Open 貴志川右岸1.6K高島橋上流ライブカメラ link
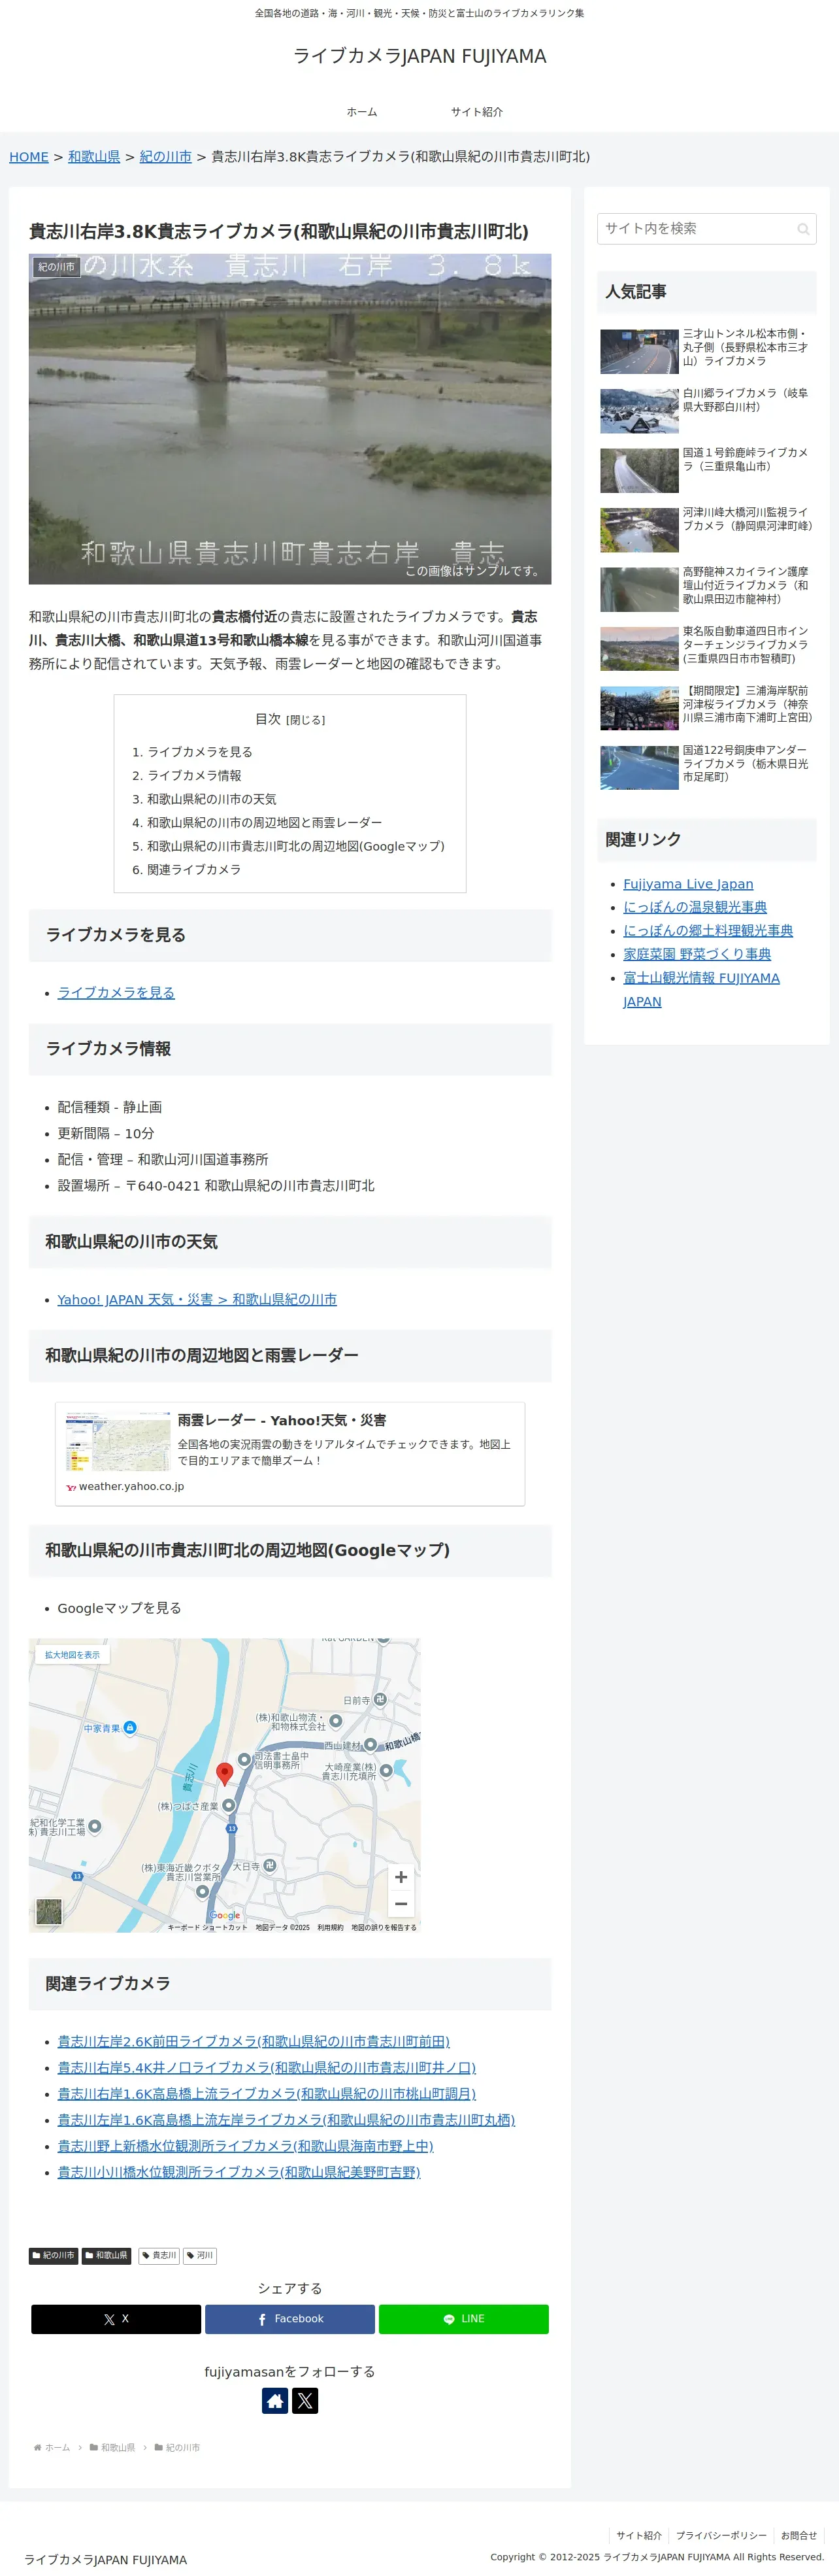Image resolution: width=839 pixels, height=2576 pixels. click(x=266, y=2093)
